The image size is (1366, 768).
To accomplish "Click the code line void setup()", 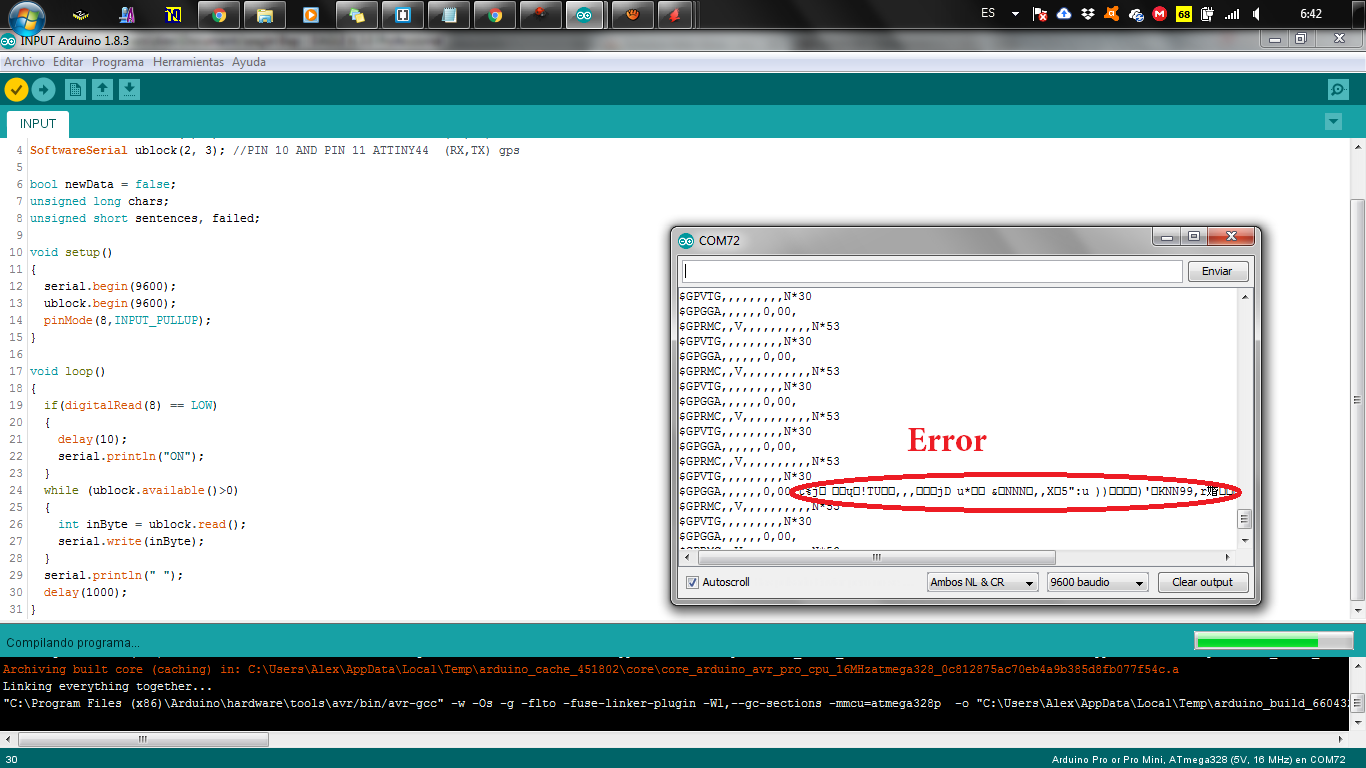I will [71, 252].
